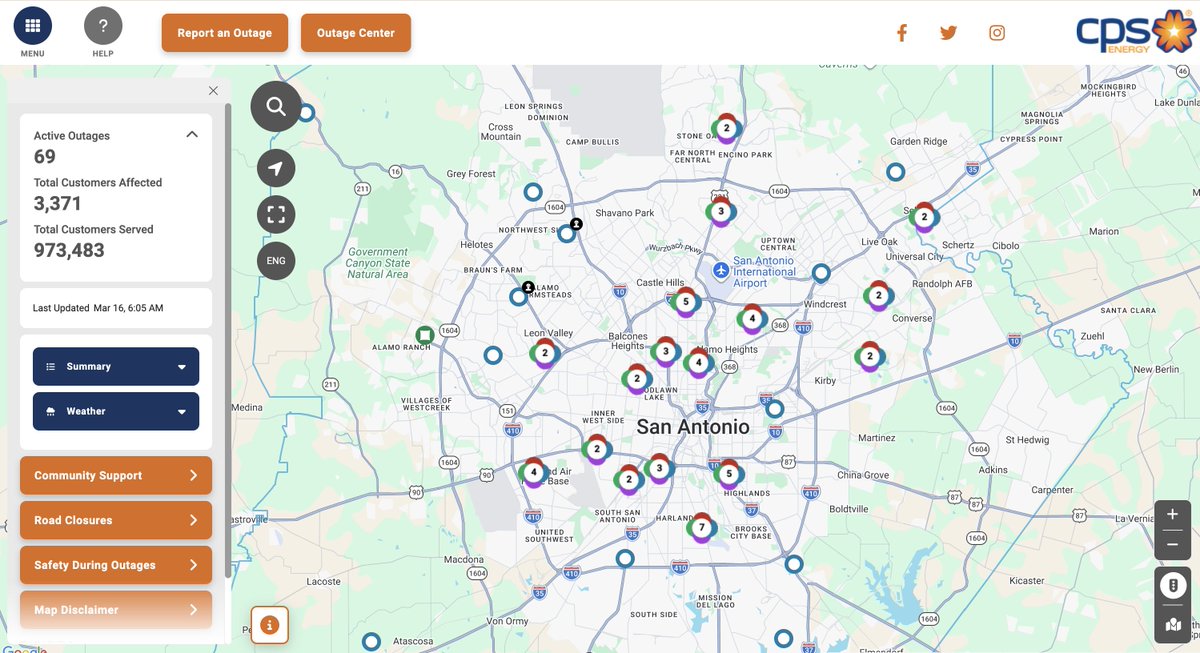Select the 2-outage cluster near Kirby
Image resolution: width=1200 pixels, height=653 pixels.
tap(870, 356)
